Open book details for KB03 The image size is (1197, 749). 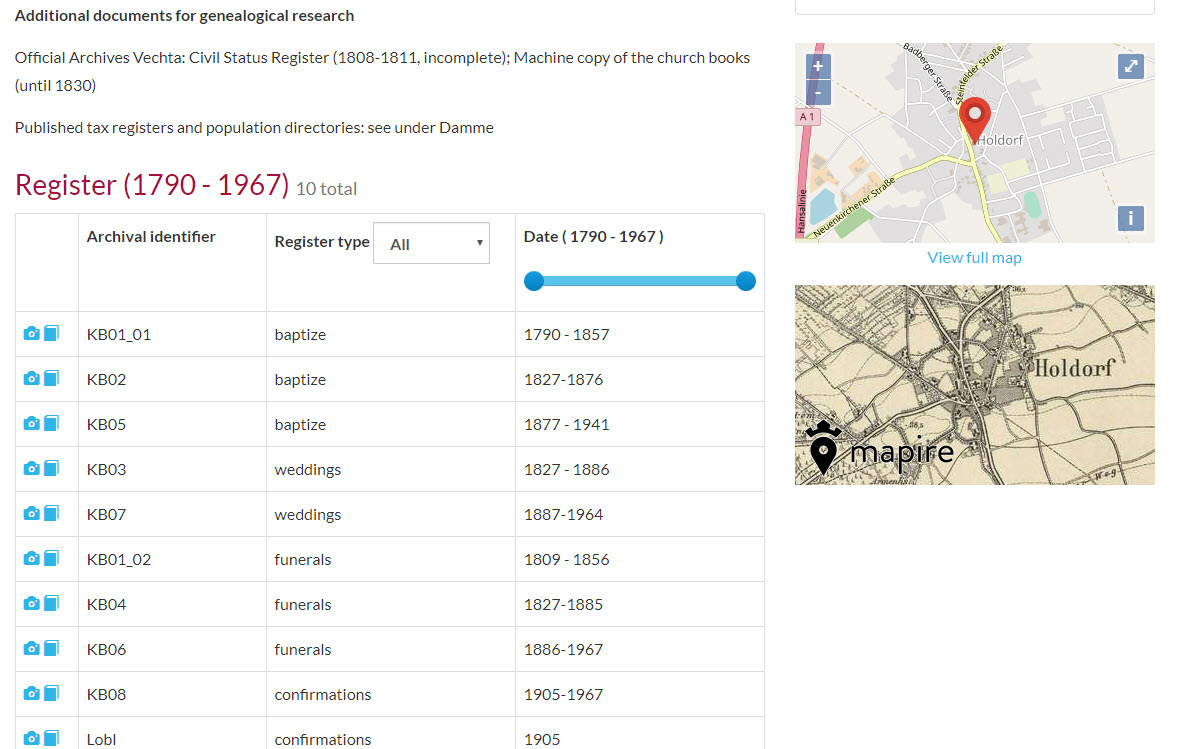click(x=51, y=468)
